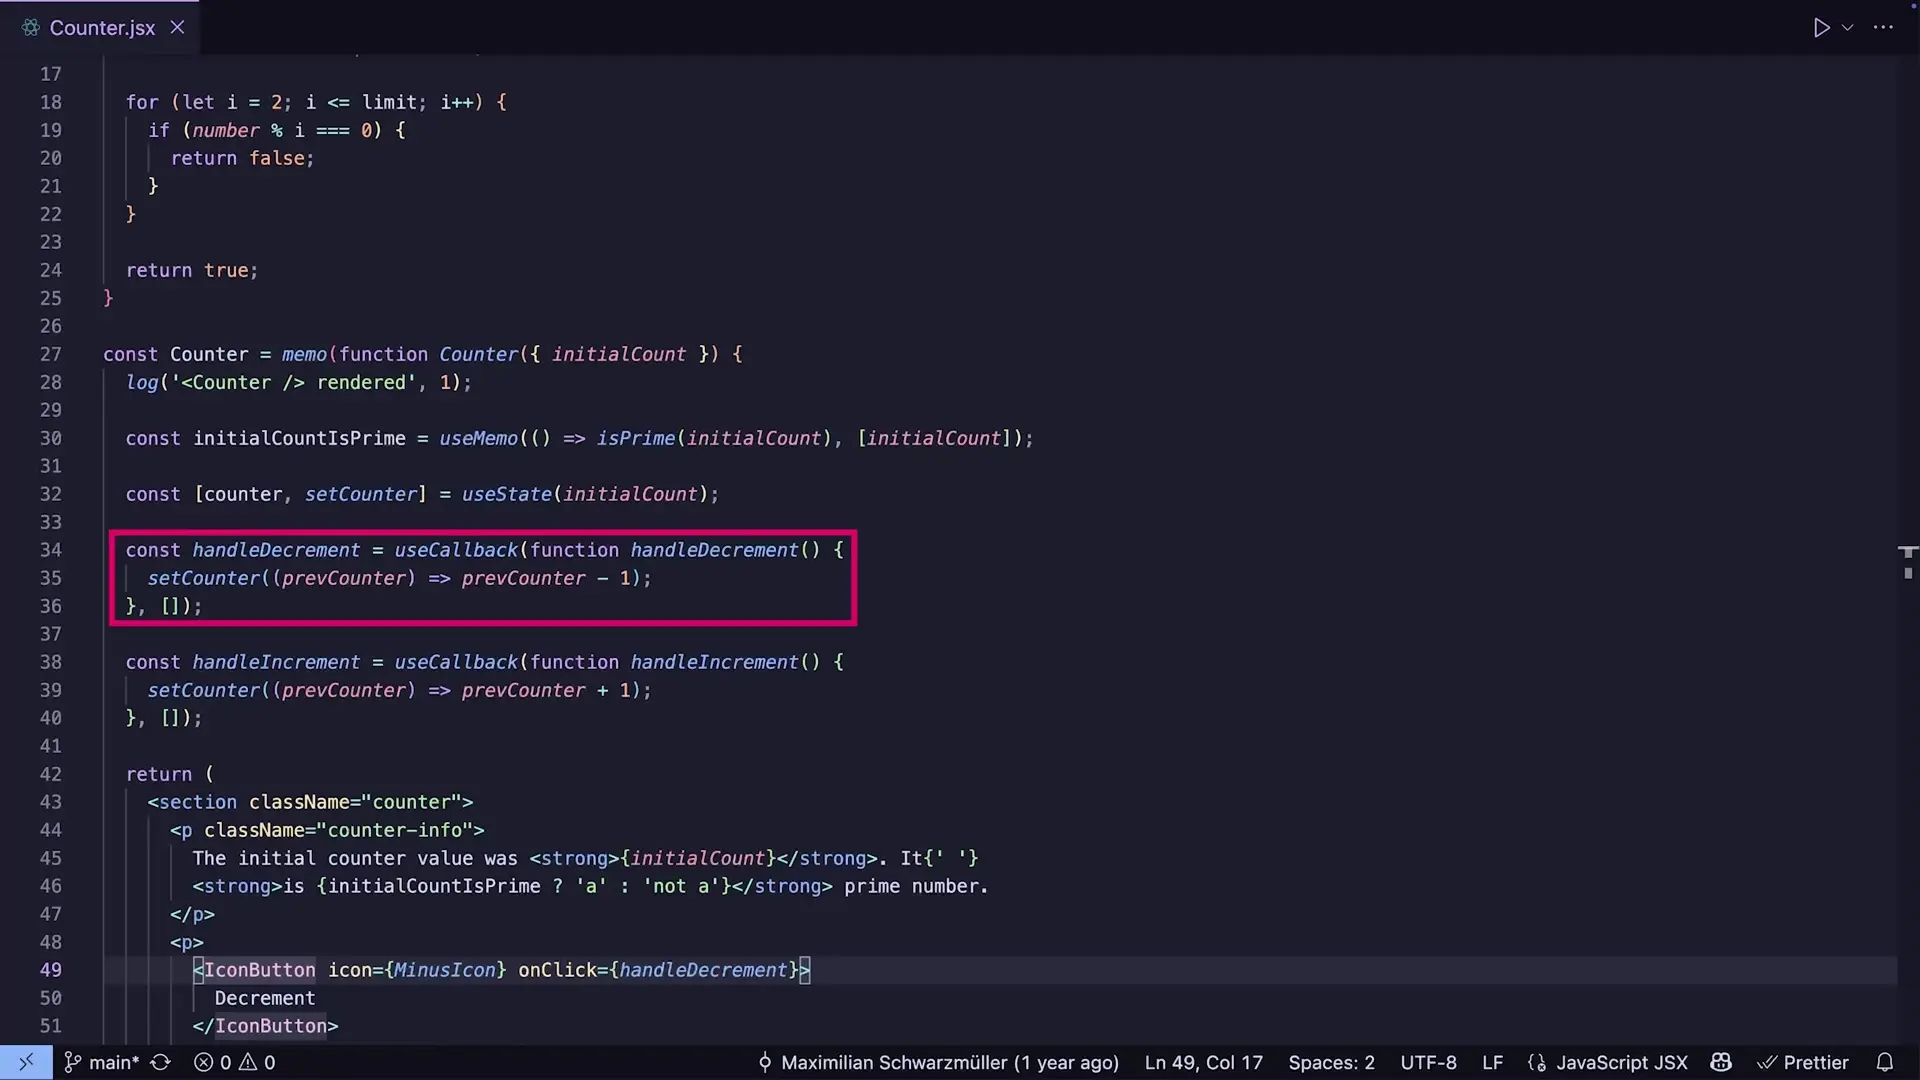Viewport: 1920px width, 1080px height.
Task: Click 'return false;' on line 20
Action: (243, 158)
